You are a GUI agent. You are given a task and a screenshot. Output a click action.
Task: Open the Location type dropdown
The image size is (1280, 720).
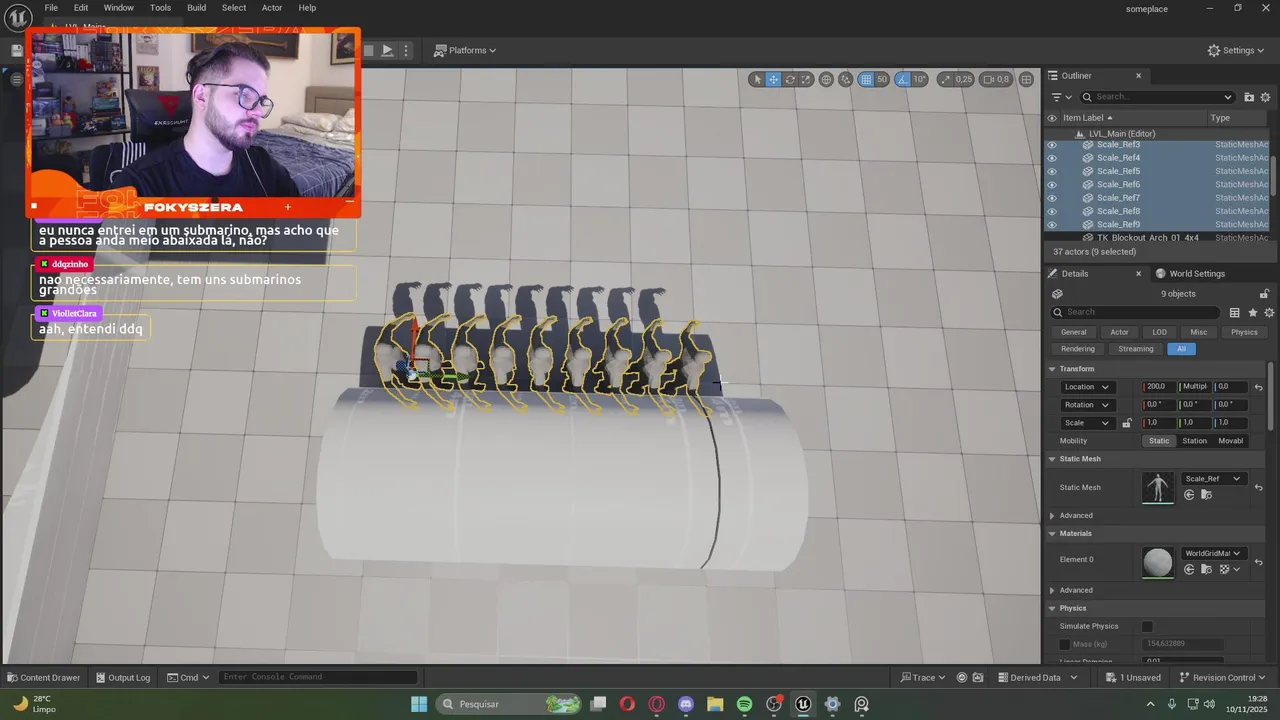(x=1087, y=387)
